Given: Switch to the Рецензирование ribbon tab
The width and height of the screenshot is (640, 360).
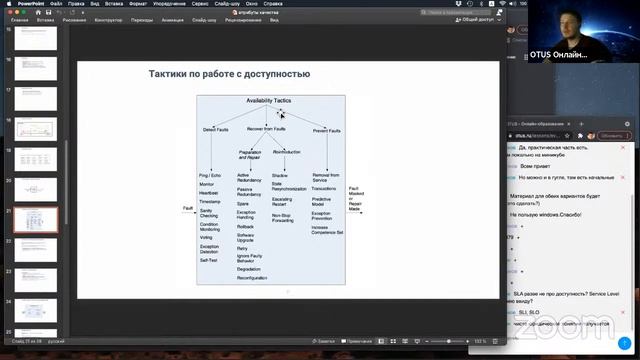Looking at the screenshot, I should (x=243, y=20).
